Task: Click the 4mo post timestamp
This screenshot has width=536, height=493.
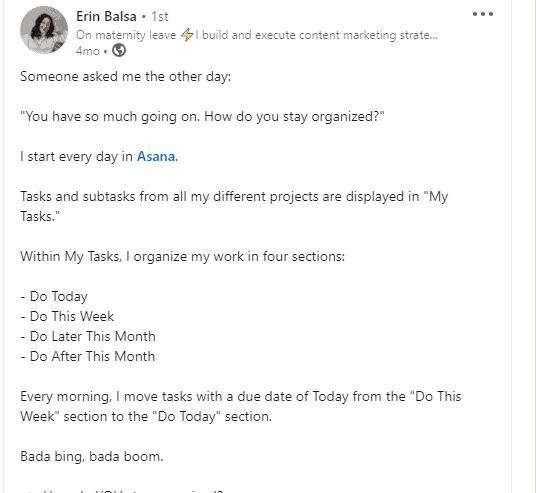Action: click(88, 51)
